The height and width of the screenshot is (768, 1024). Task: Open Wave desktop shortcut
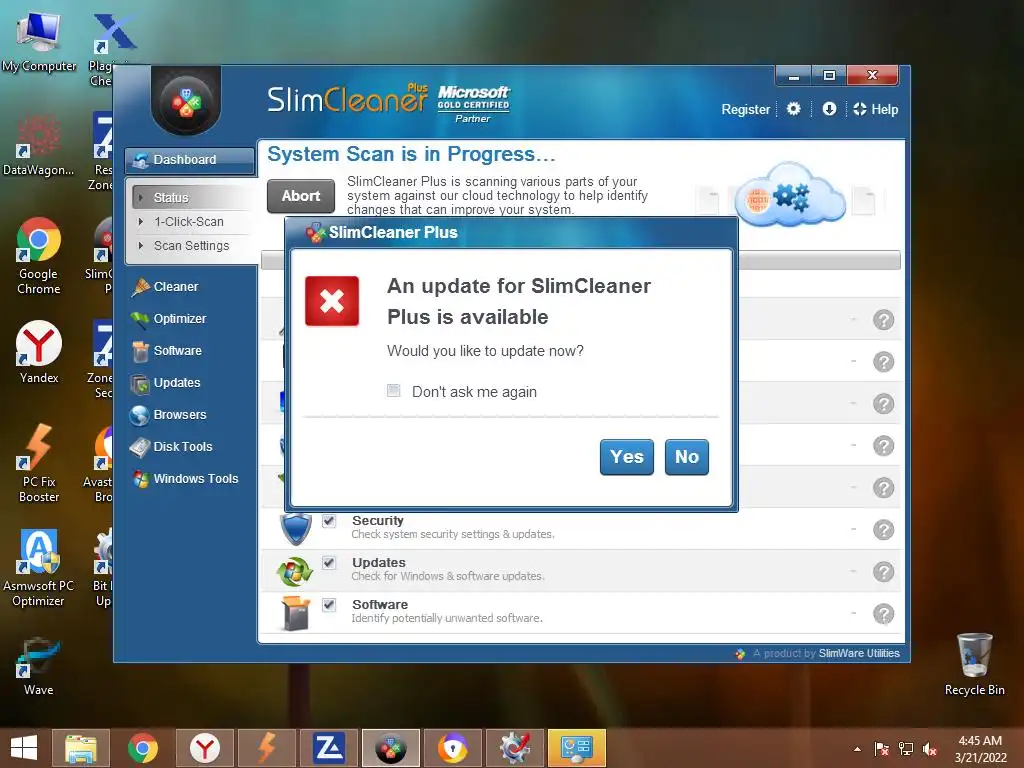pos(39,666)
